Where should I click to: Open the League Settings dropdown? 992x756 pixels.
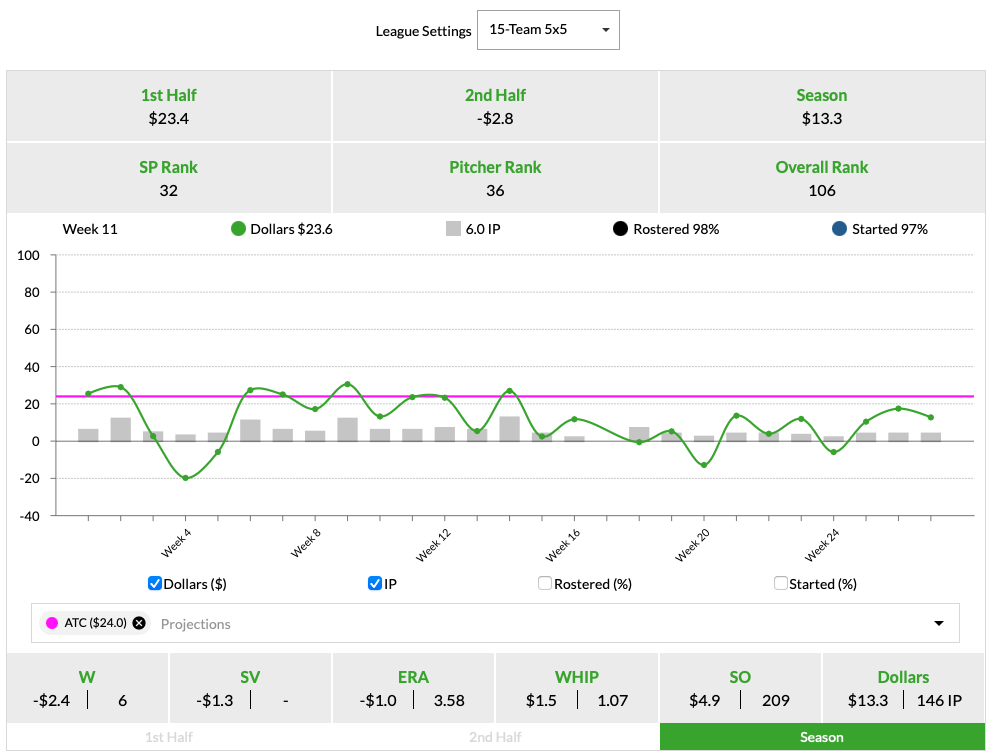(548, 30)
